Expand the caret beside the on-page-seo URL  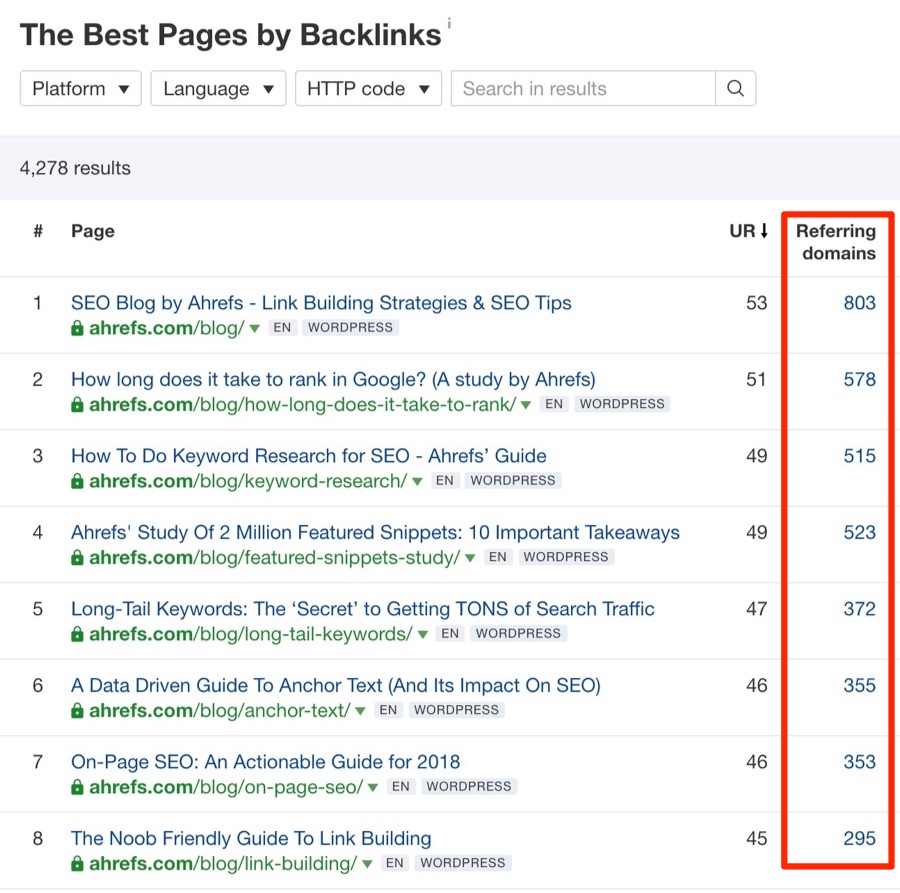[373, 787]
